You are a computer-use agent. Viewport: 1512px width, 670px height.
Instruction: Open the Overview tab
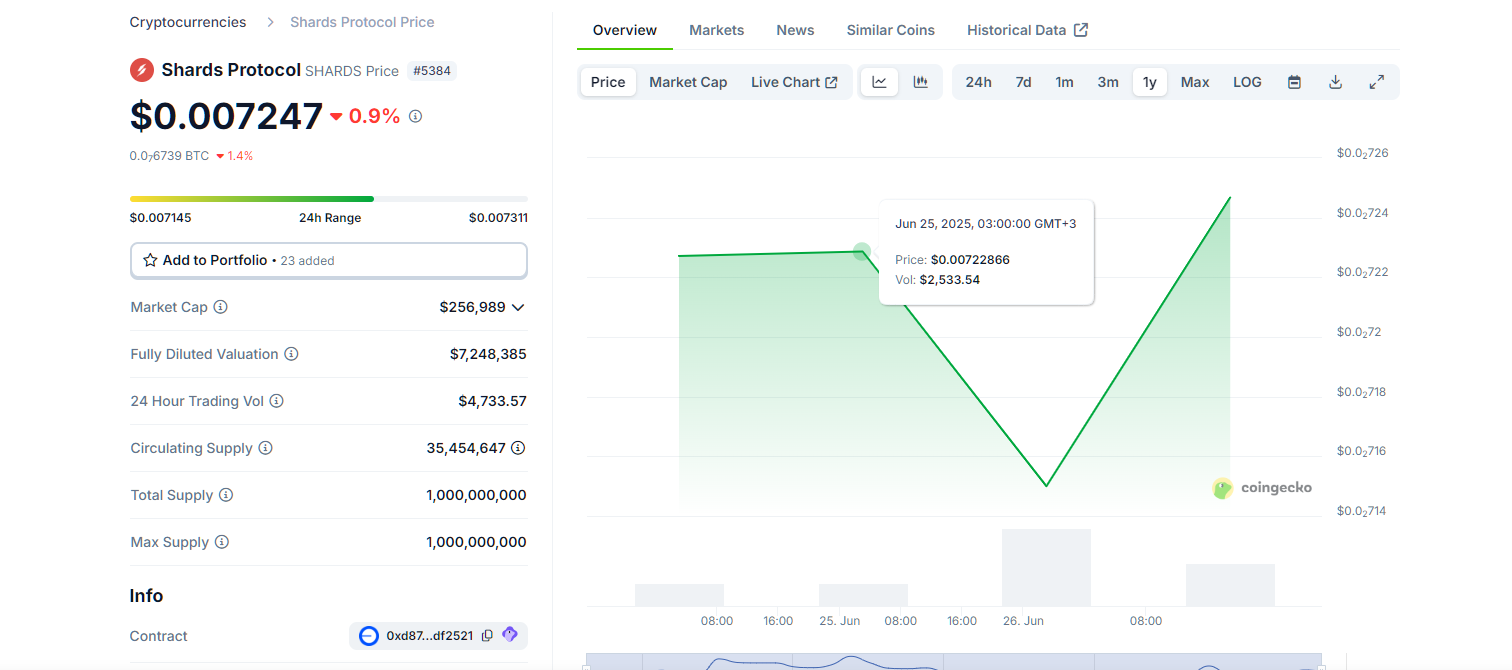coord(625,30)
